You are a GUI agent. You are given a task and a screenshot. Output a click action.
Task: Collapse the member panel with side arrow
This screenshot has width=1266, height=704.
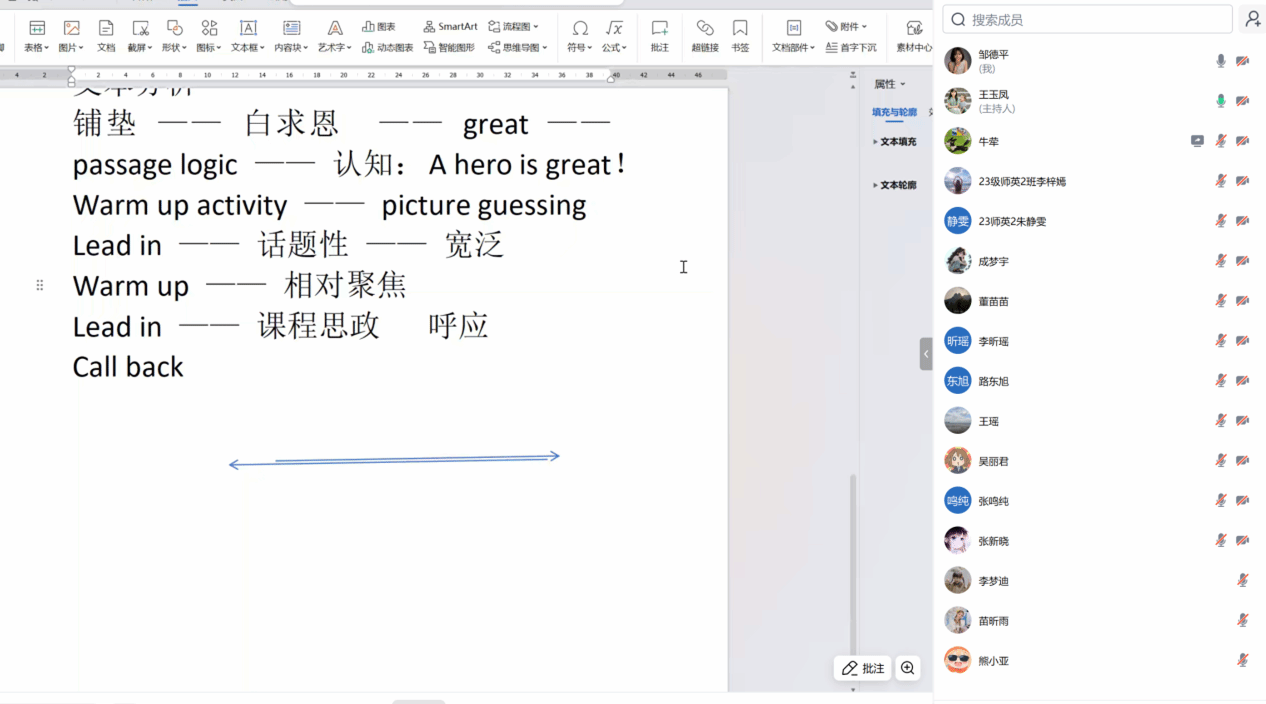click(926, 354)
